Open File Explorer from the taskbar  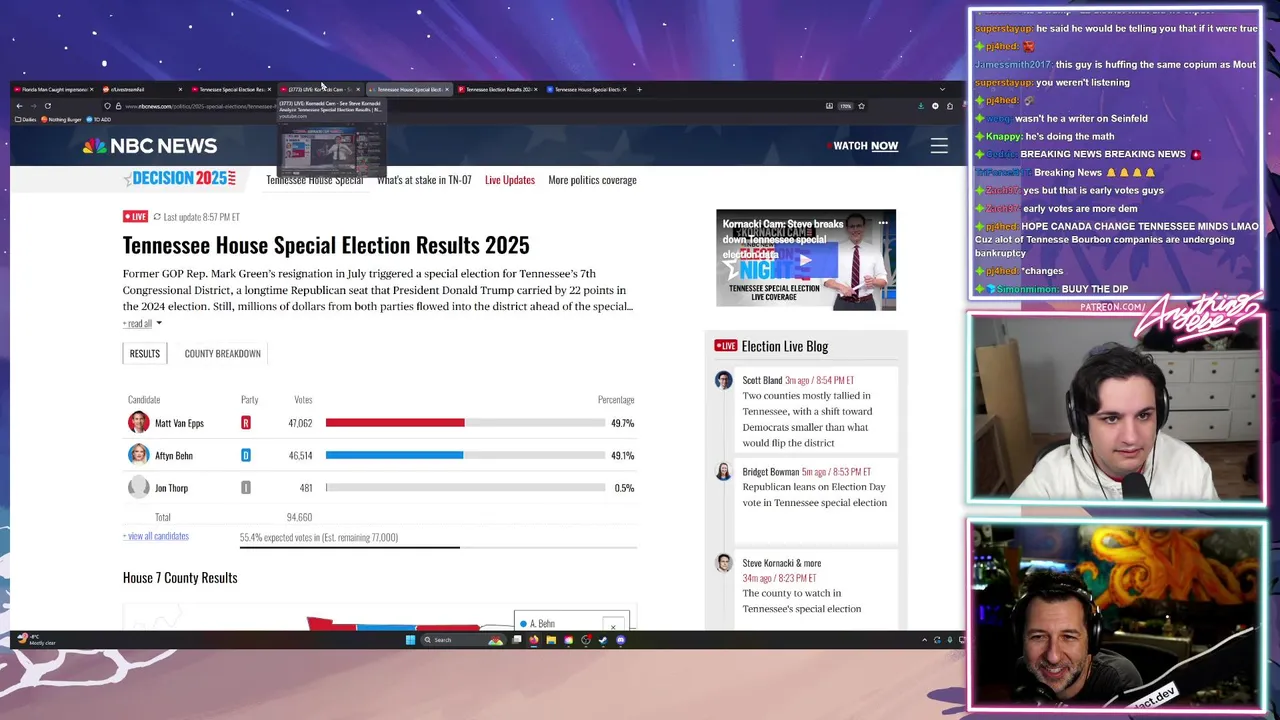click(x=551, y=640)
